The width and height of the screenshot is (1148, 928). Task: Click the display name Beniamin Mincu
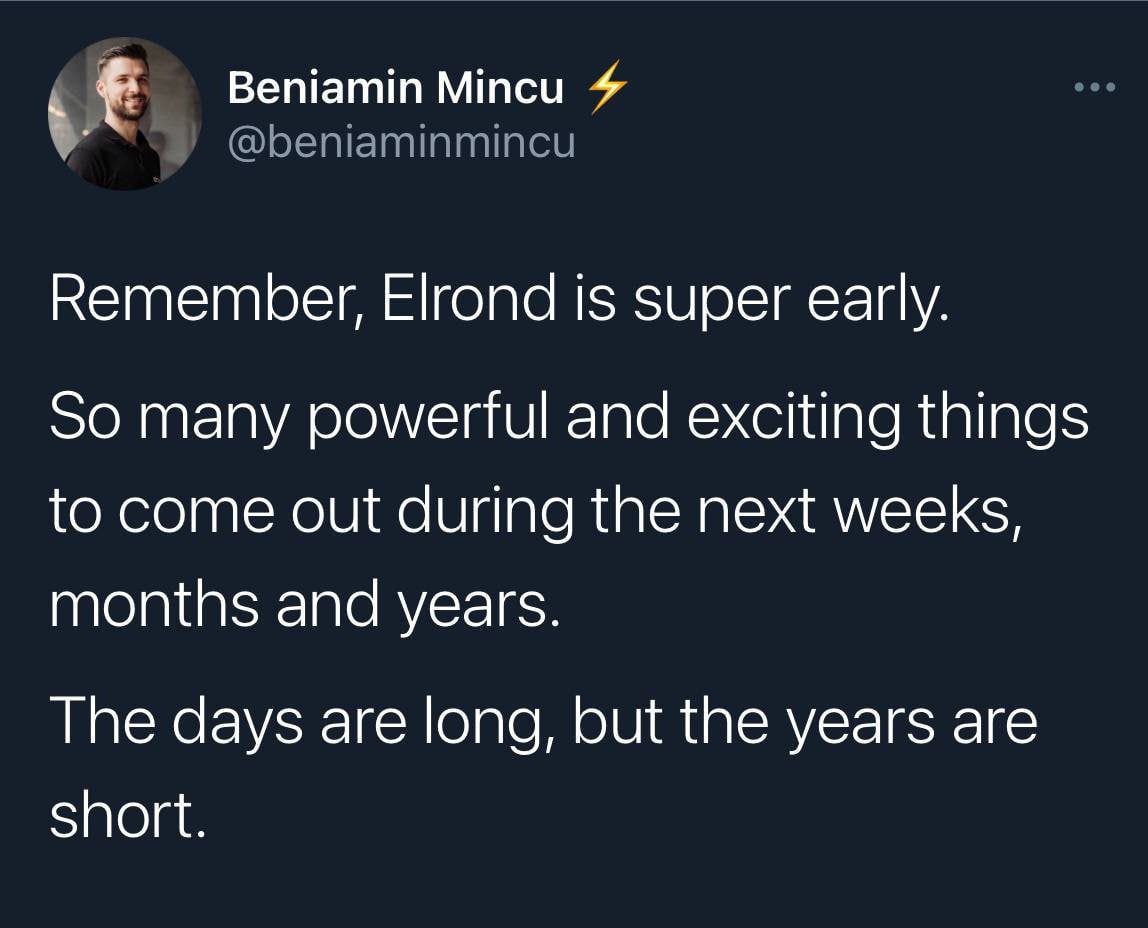395,90
